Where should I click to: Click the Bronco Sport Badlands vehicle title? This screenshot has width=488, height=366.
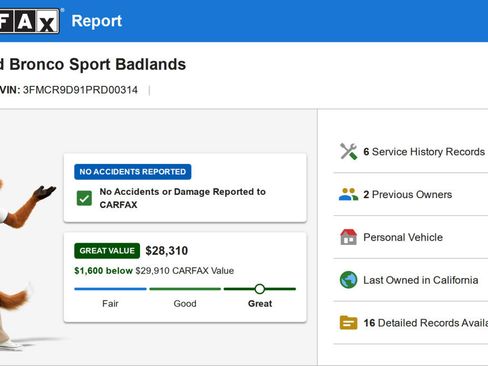point(93,64)
